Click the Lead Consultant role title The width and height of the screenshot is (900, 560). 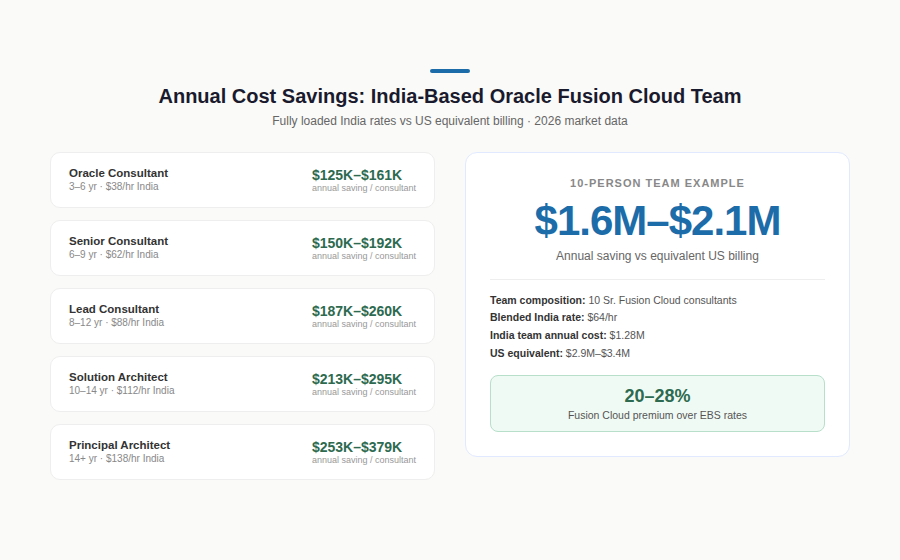coord(114,309)
